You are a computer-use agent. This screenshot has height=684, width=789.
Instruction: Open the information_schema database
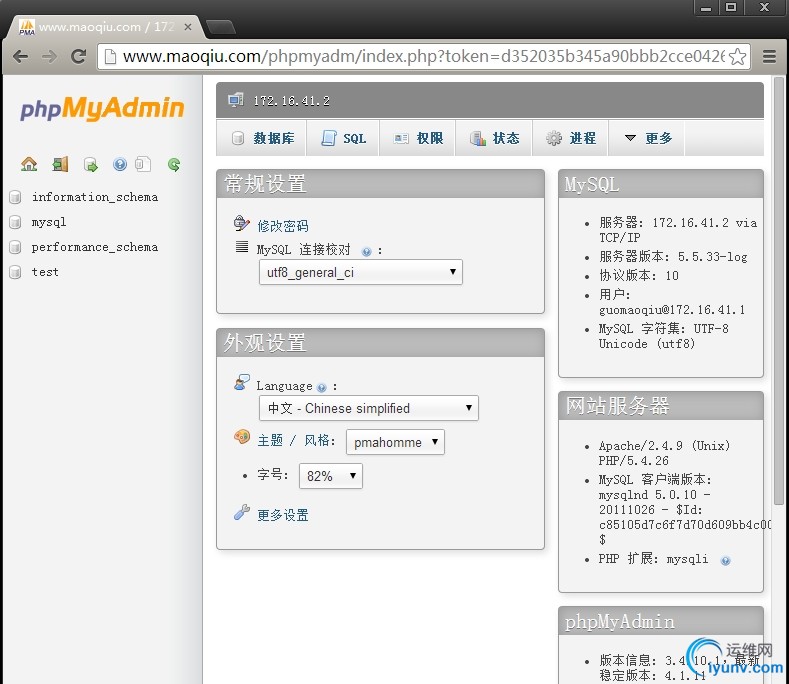coord(95,197)
